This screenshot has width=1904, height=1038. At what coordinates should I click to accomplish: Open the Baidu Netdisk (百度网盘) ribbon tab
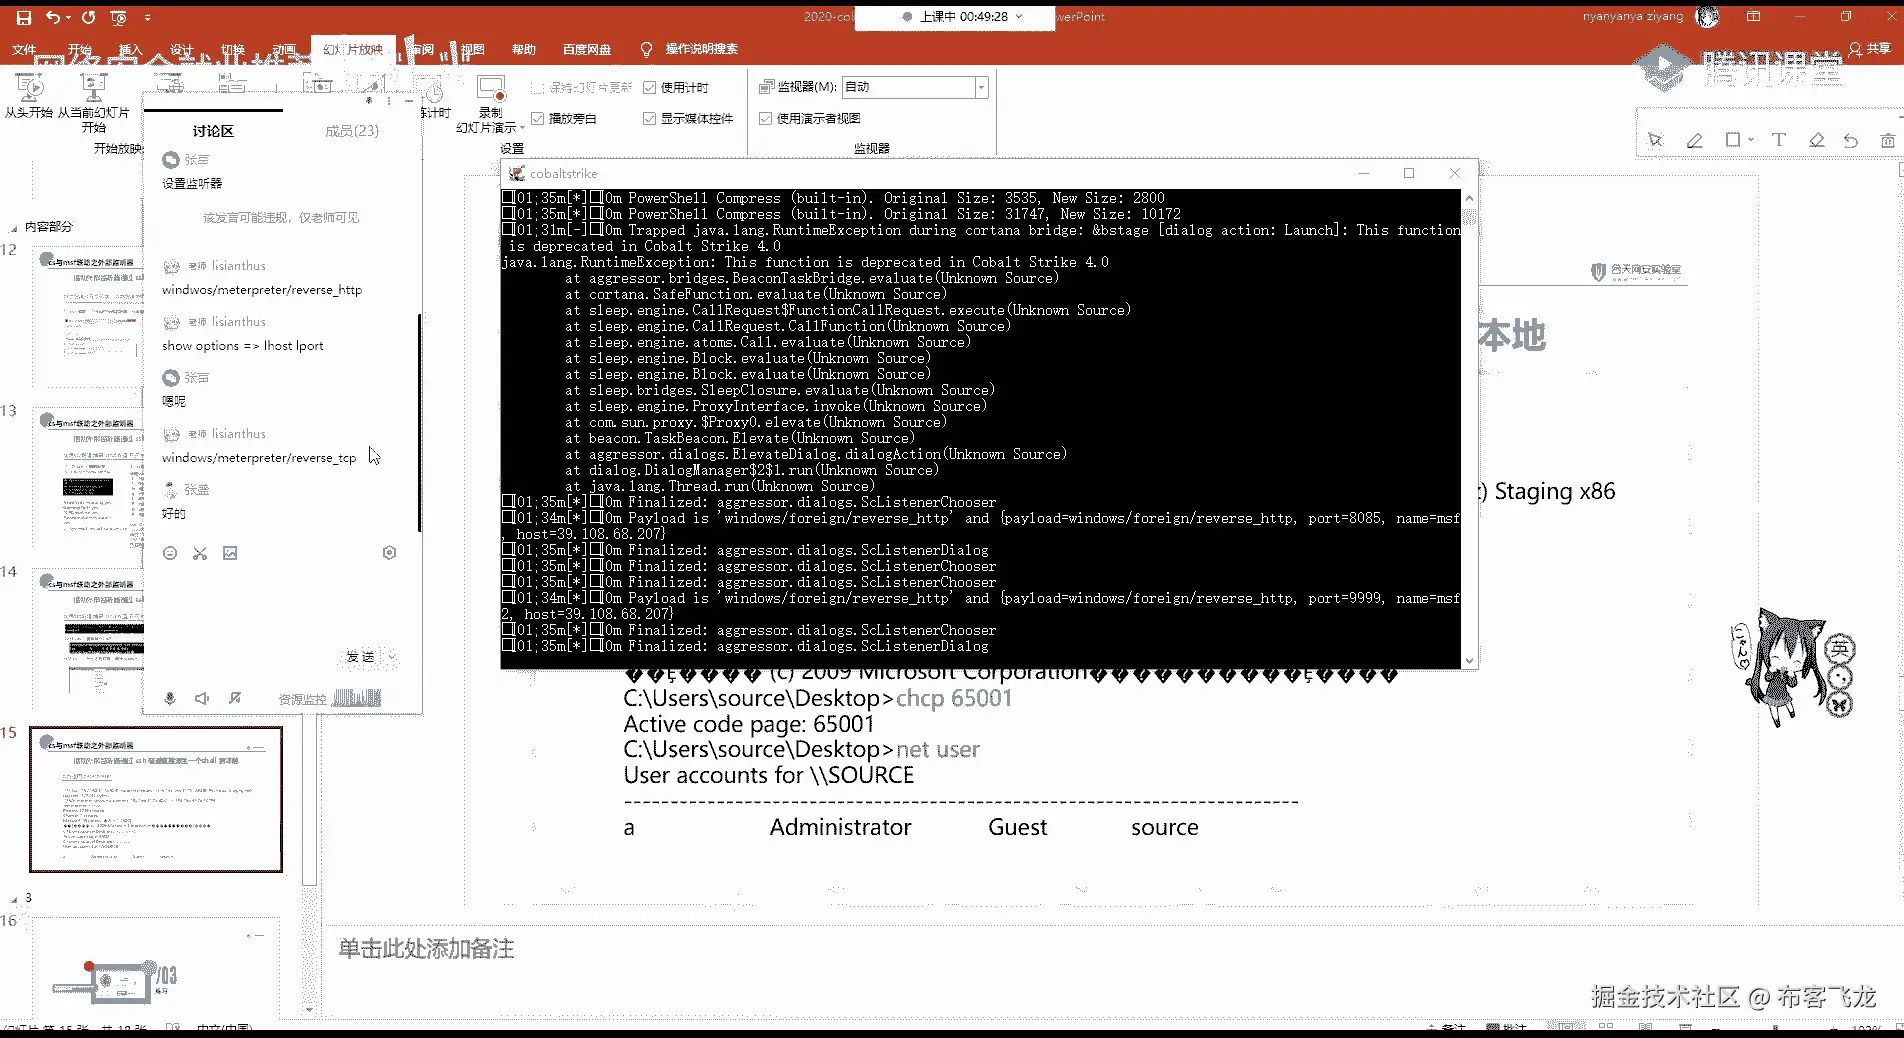pos(587,49)
